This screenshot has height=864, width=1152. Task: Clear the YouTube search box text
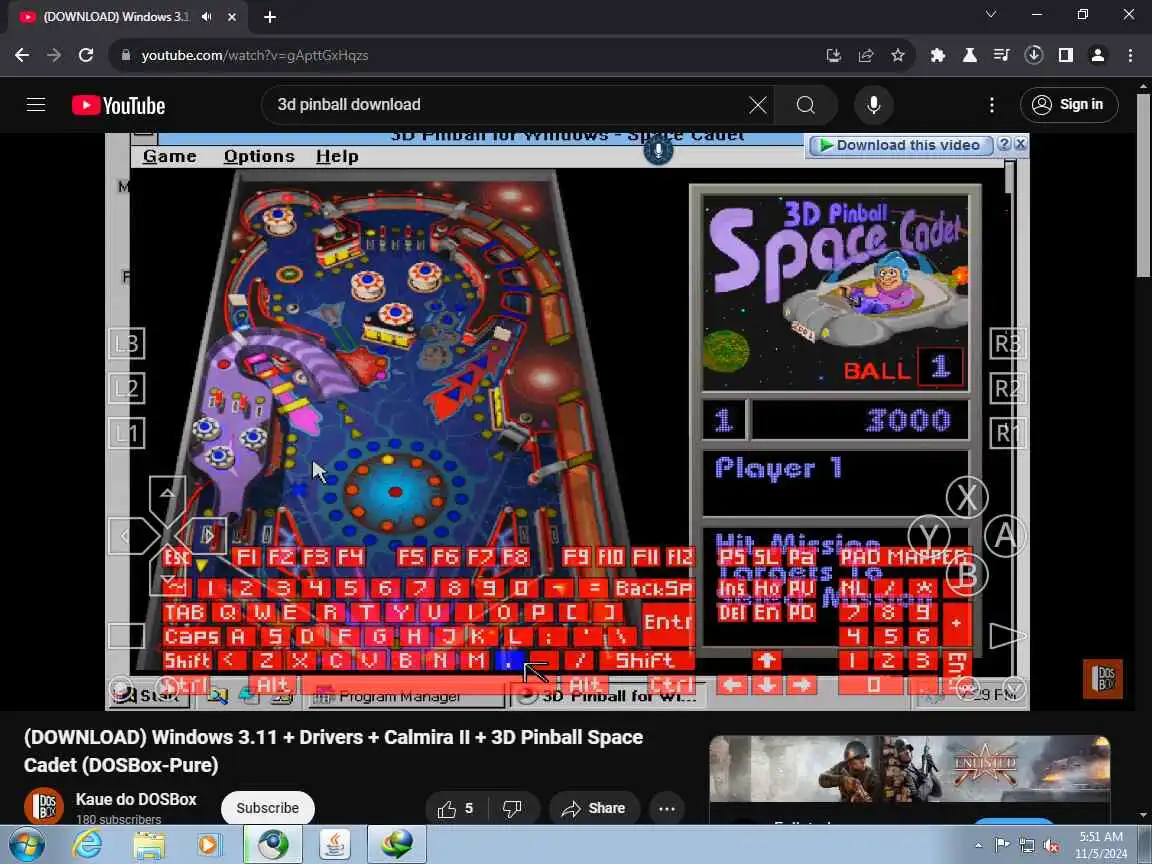757,105
